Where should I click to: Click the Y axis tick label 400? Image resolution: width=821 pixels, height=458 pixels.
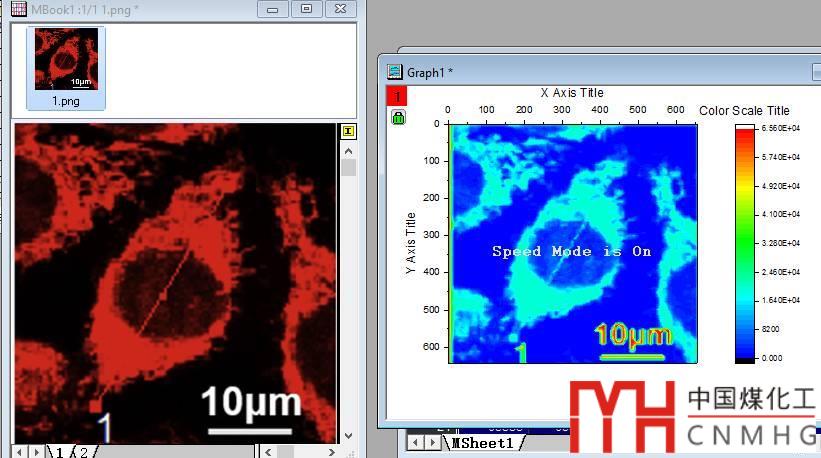(x=431, y=272)
